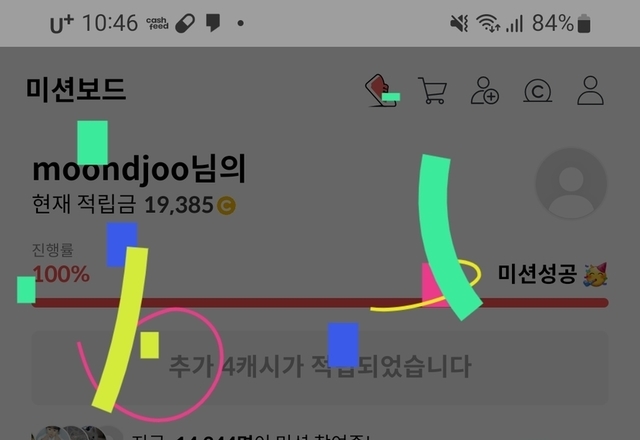Tap the Wi-Fi signal icon in the status bar
The width and height of the screenshot is (640, 440).
[489, 23]
